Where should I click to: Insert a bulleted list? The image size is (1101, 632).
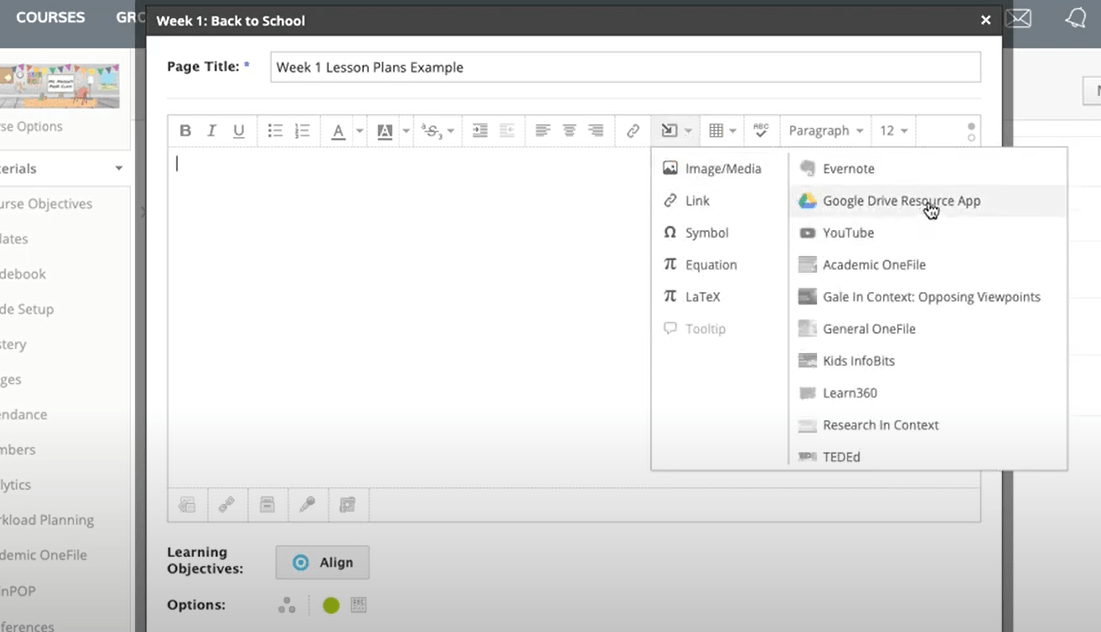point(275,131)
